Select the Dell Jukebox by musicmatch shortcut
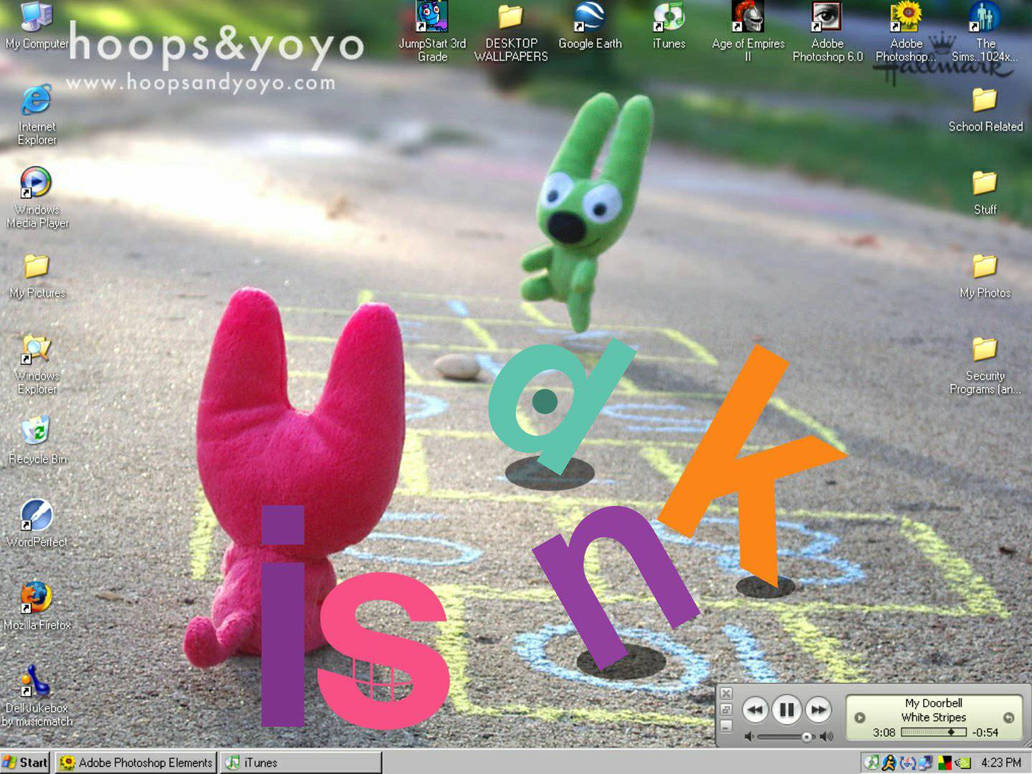1032x774 pixels. click(37, 696)
